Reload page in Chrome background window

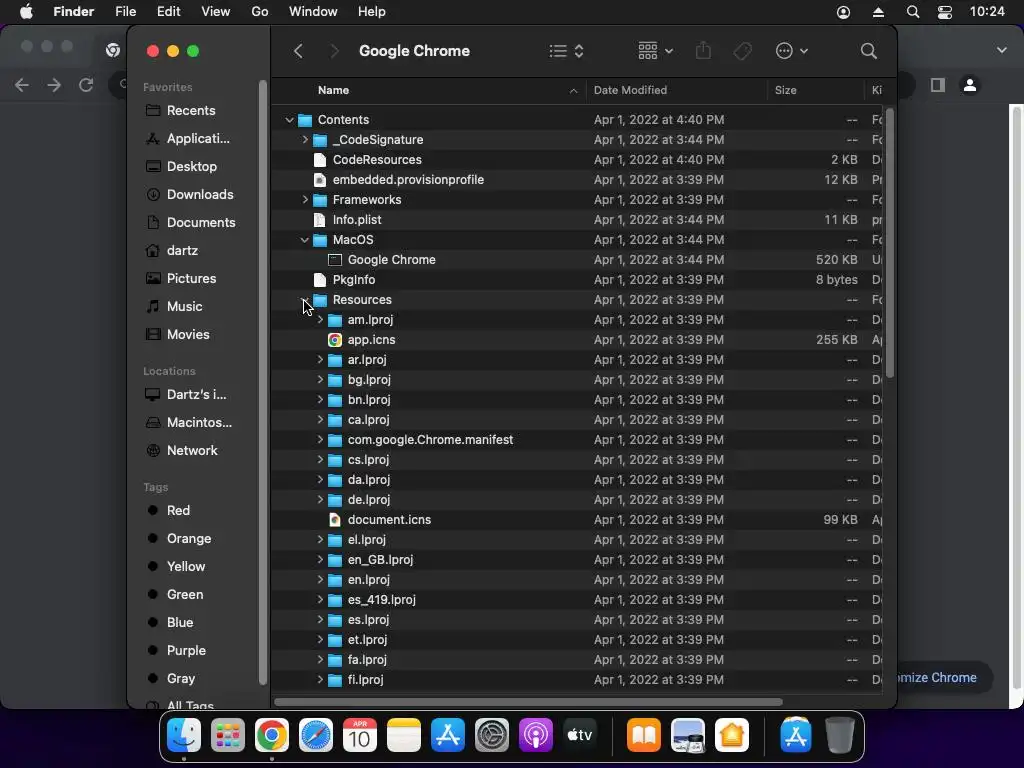pyautogui.click(x=86, y=85)
